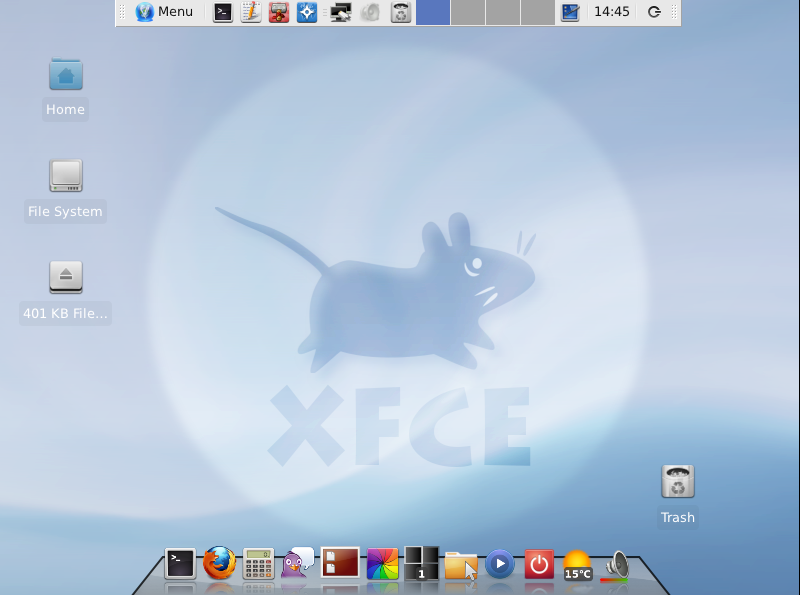Open the folder file manager in dock

coord(461,565)
